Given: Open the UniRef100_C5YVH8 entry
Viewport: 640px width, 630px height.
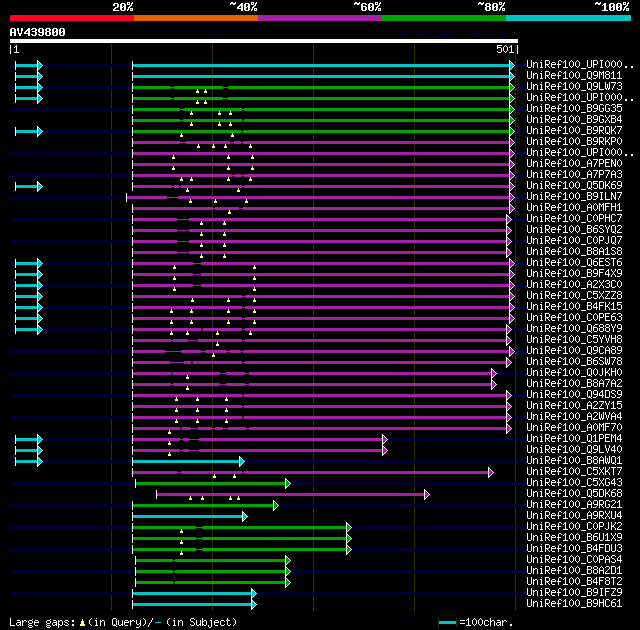Looking at the screenshot, I should click(x=574, y=340).
